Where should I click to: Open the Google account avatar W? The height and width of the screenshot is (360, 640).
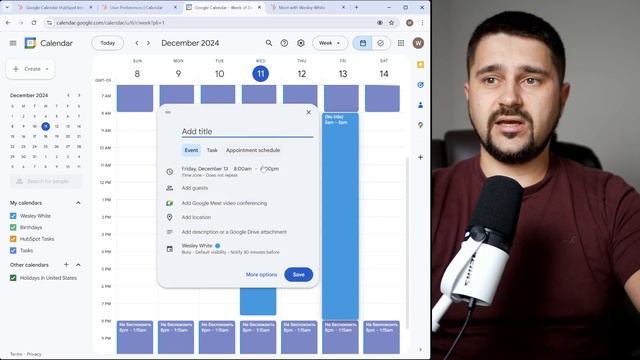418,43
